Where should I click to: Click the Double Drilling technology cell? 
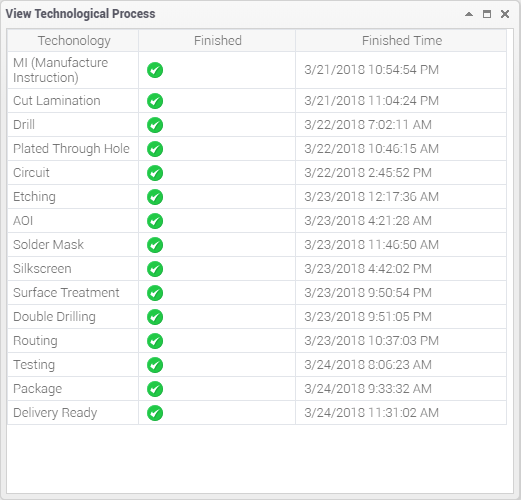(x=73, y=317)
